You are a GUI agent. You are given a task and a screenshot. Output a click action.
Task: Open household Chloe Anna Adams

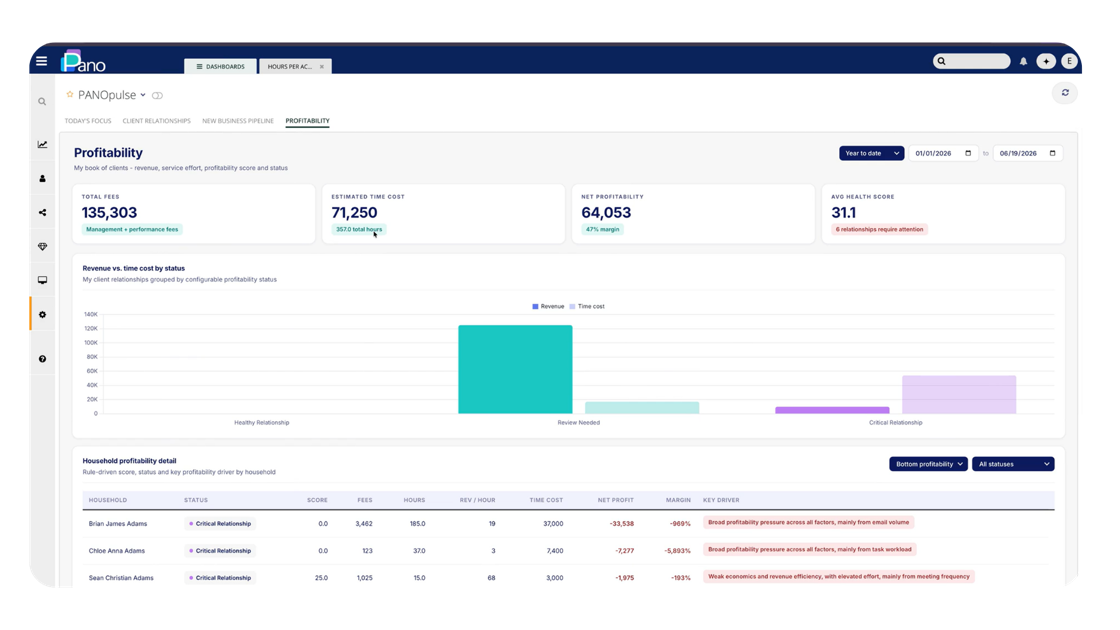click(116, 551)
